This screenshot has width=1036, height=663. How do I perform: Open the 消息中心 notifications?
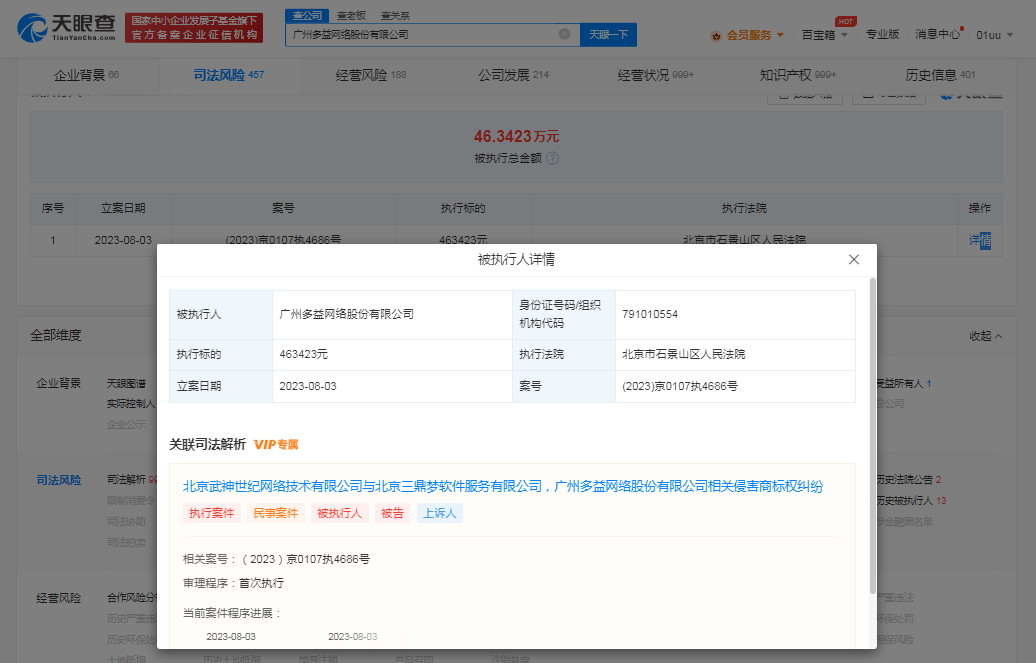(938, 34)
